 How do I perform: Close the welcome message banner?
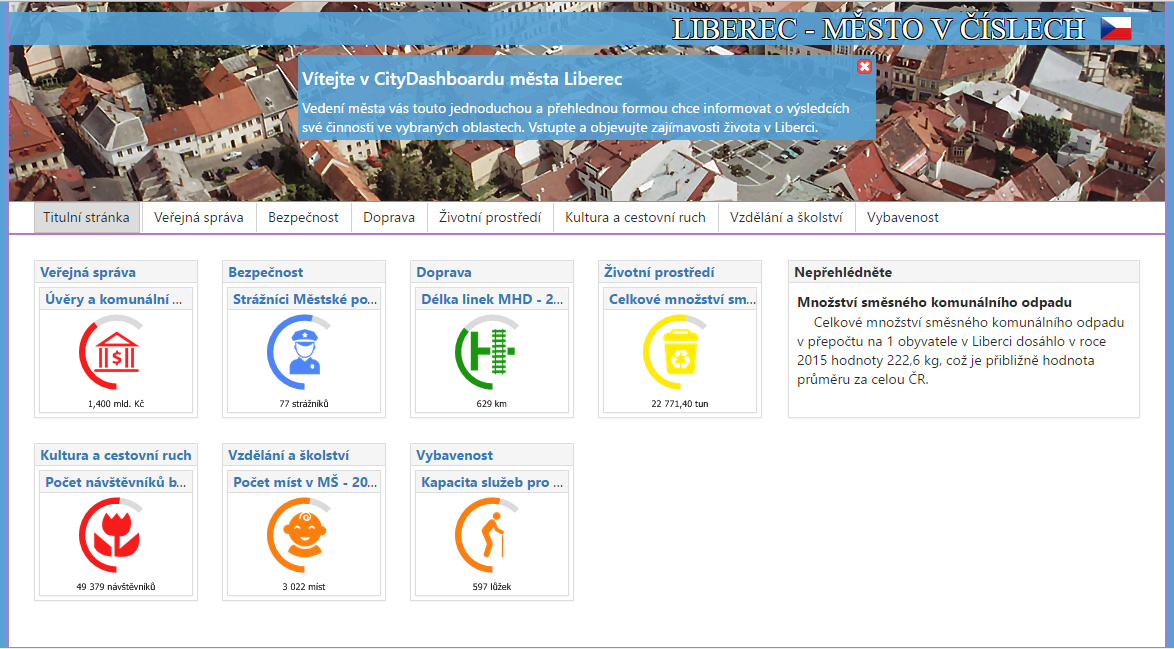[864, 67]
